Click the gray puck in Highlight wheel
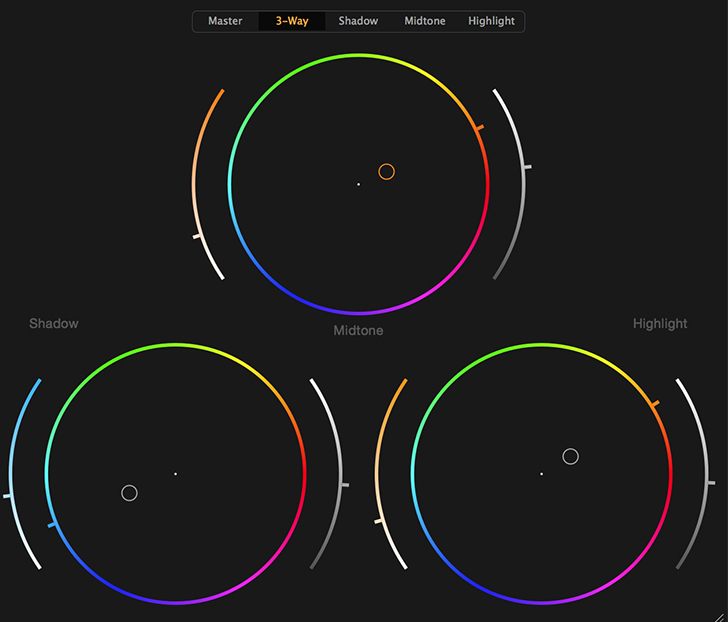728x622 pixels. coord(570,456)
